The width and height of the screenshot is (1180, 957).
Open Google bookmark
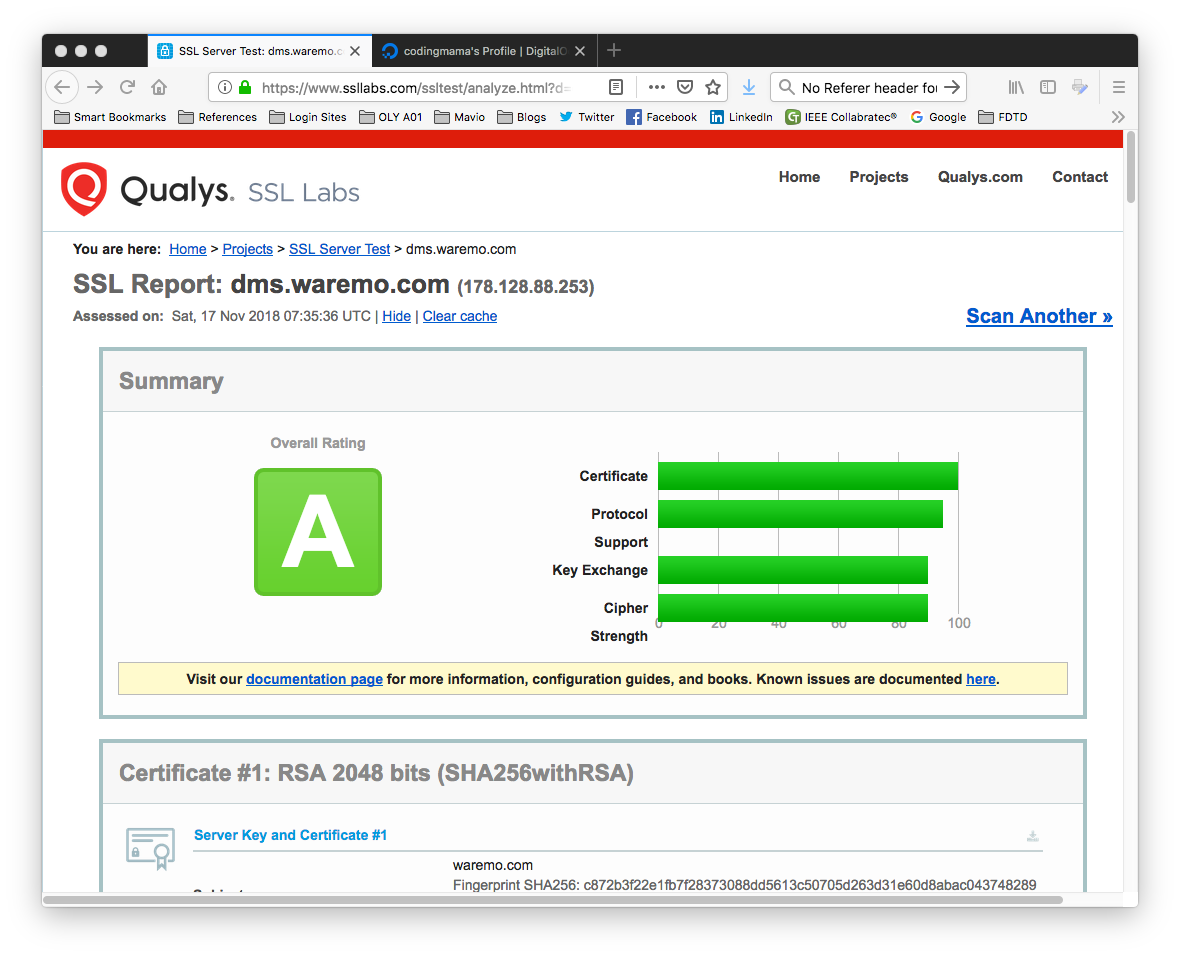pos(938,117)
